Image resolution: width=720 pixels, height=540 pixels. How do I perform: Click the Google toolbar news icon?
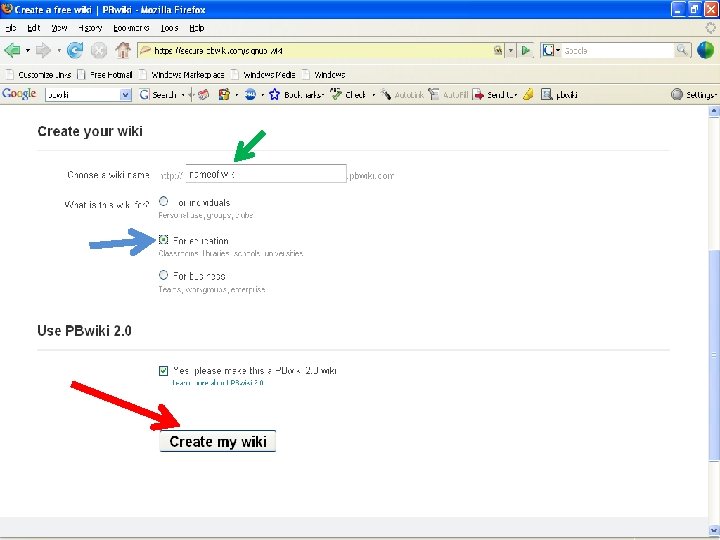pos(203,95)
